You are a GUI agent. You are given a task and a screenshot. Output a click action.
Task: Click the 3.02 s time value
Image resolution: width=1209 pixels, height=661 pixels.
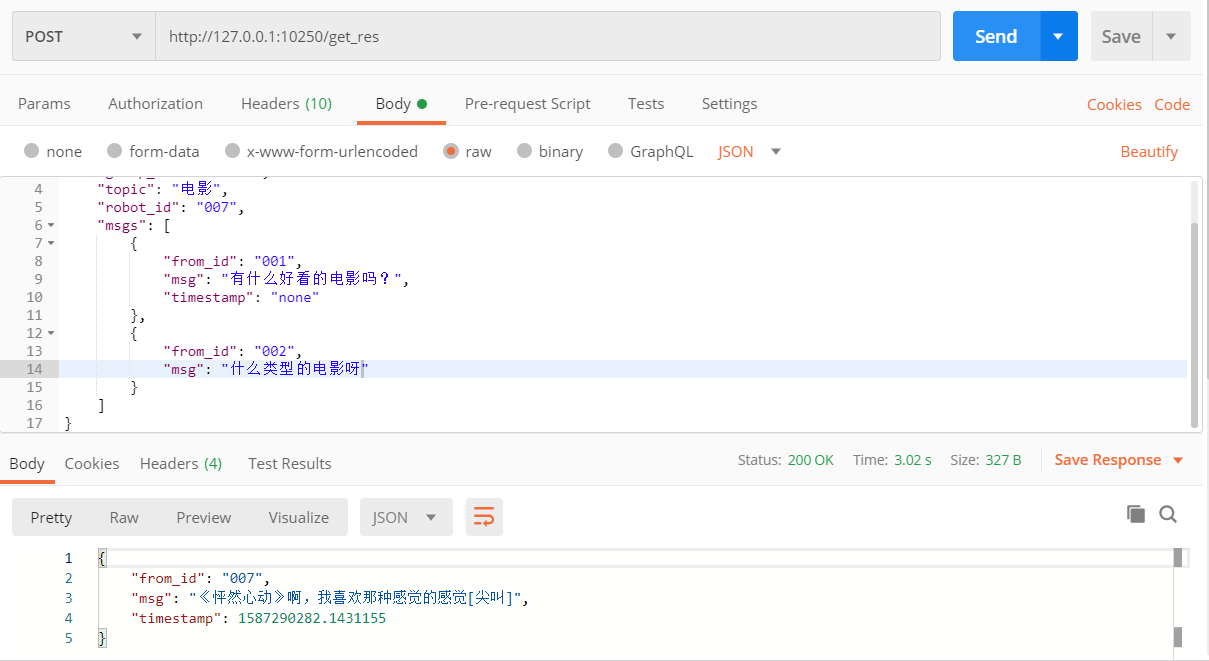[x=913, y=460]
